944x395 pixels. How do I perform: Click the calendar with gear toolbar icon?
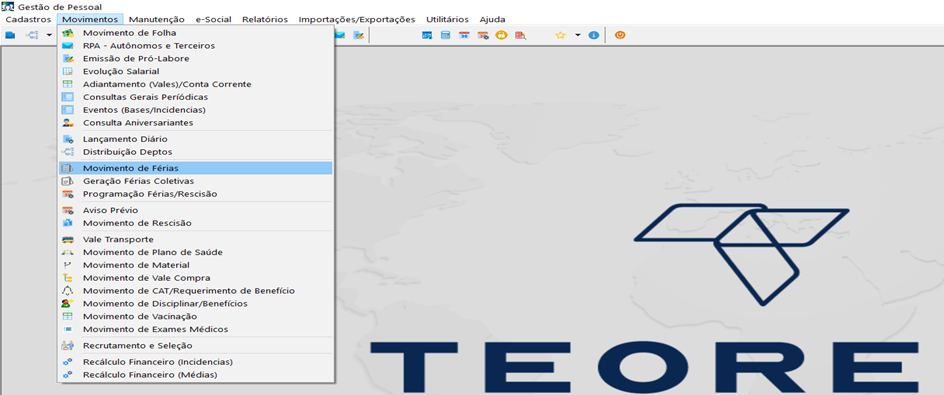click(483, 36)
